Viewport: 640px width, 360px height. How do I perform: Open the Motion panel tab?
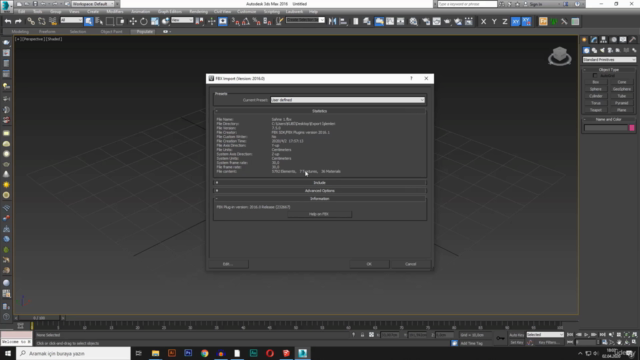[613, 40]
